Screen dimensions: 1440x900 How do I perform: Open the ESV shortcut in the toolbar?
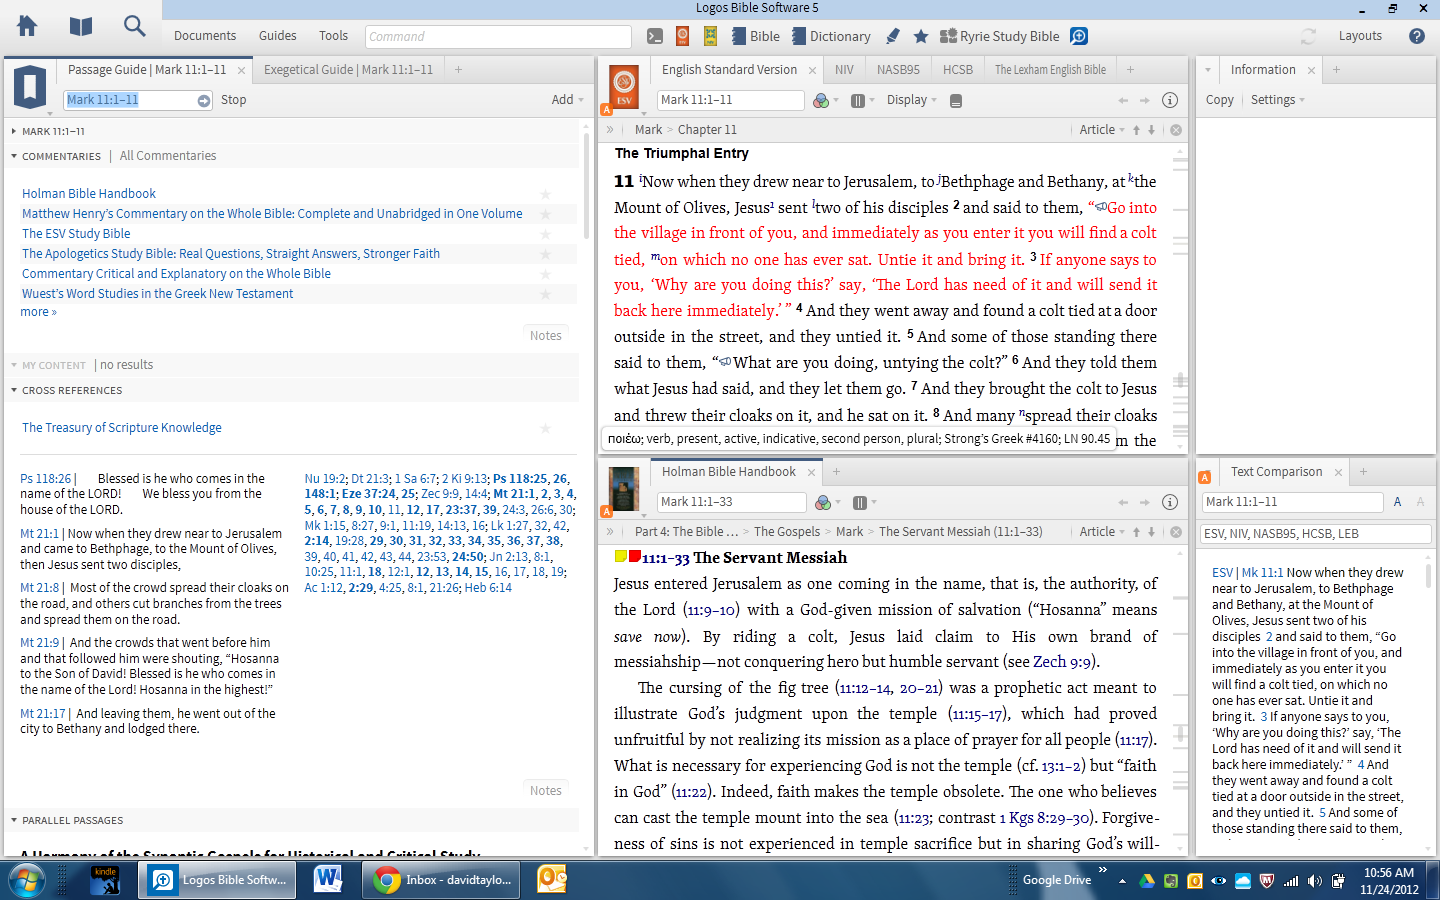click(682, 36)
